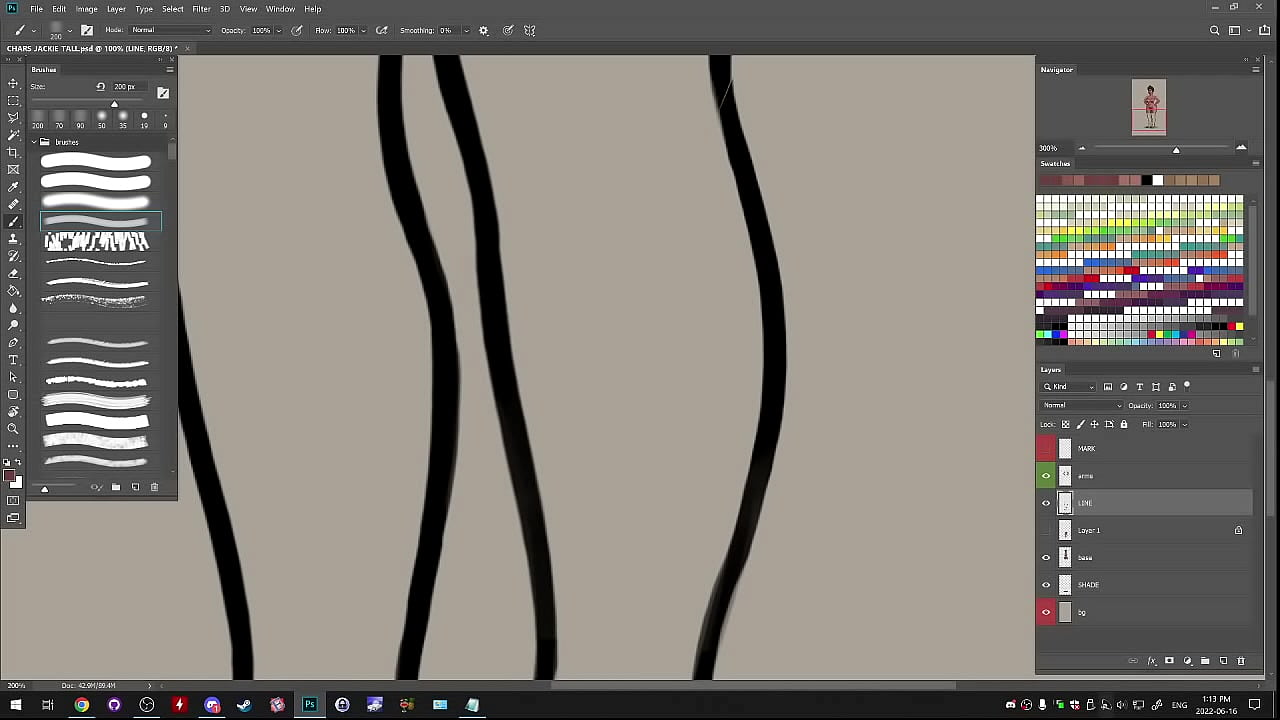This screenshot has width=1280, height=720.
Task: Hide the arms layer
Action: [x=1046, y=476]
